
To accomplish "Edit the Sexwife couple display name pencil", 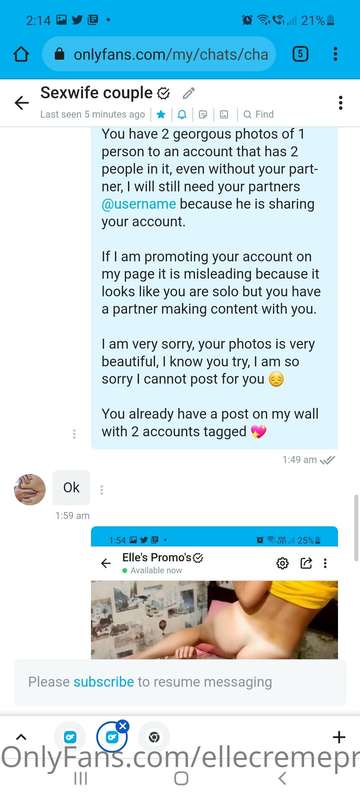I will click(x=189, y=93).
